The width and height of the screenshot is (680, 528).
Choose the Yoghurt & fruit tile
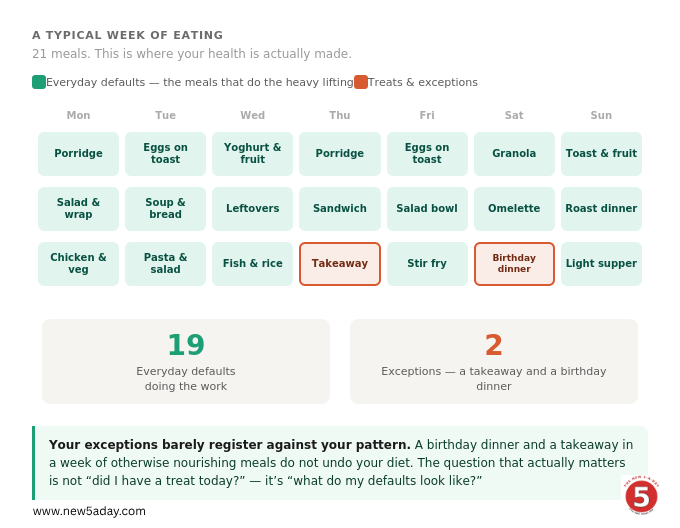tap(252, 154)
